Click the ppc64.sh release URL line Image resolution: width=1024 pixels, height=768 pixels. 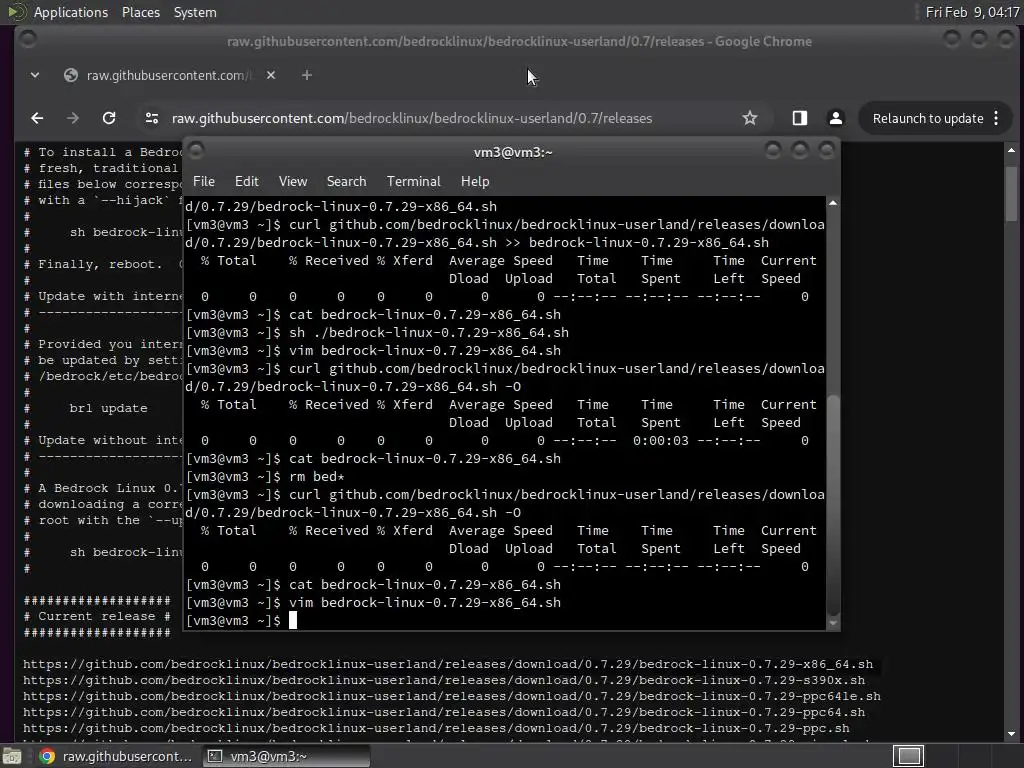[444, 712]
